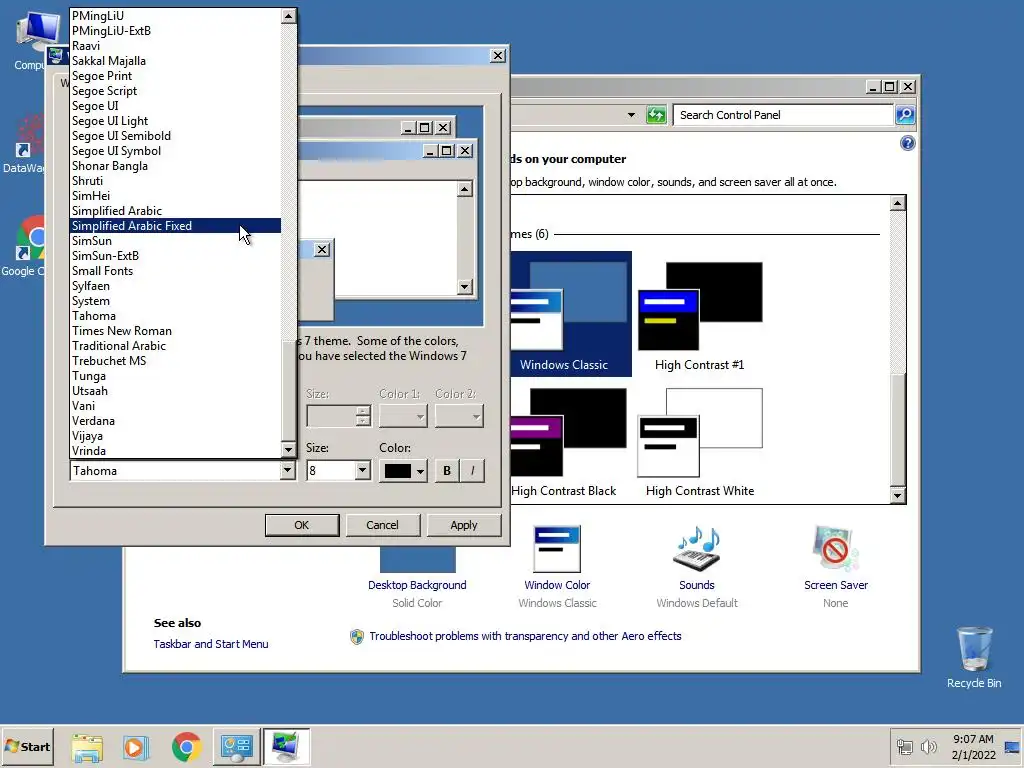Choose Segoe Script font
The height and width of the screenshot is (768, 1024).
[x=175, y=91]
